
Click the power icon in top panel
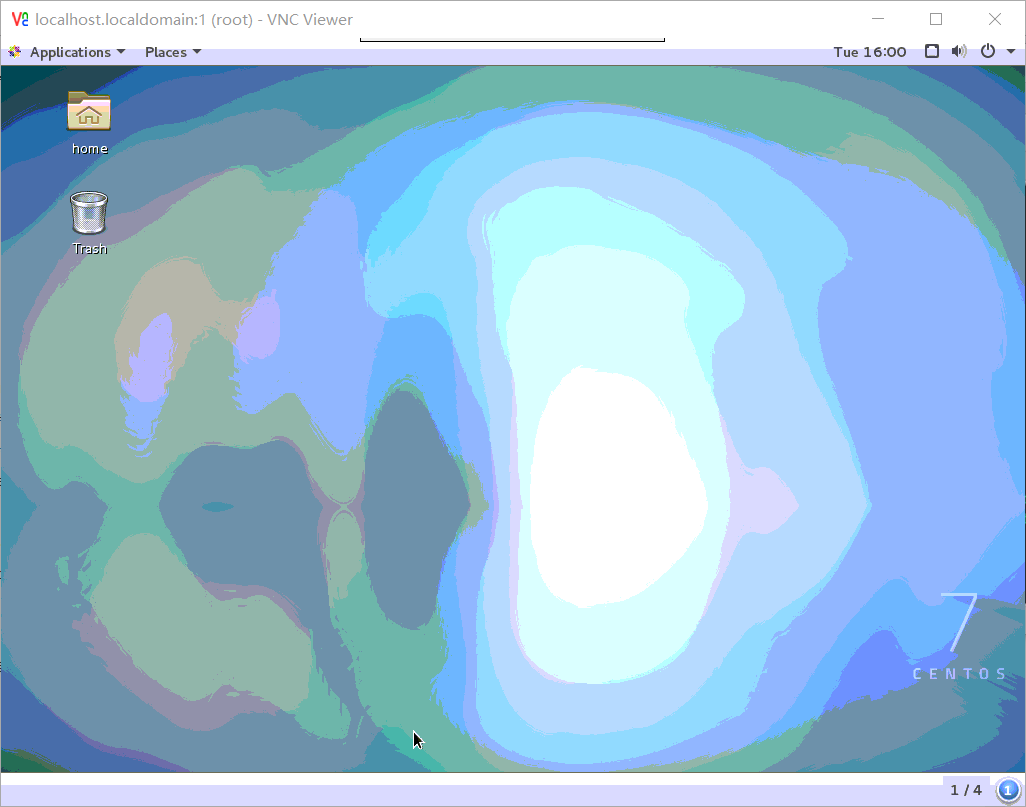coord(988,51)
